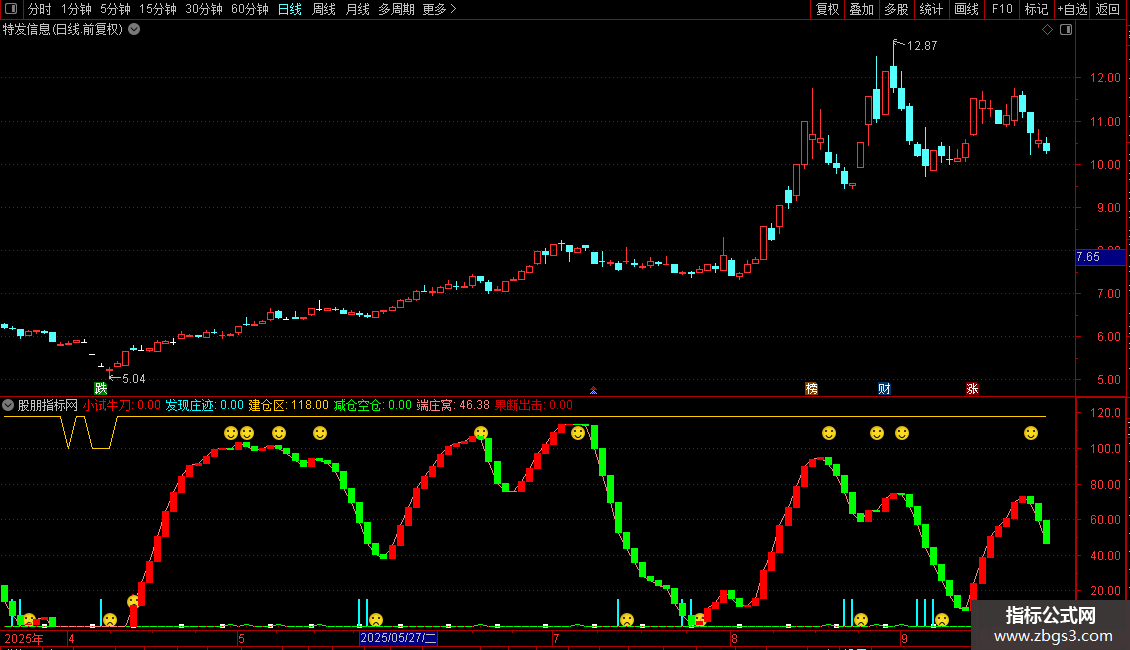Open the 画线 drawing tools
The image size is (1130, 650).
(966, 9)
